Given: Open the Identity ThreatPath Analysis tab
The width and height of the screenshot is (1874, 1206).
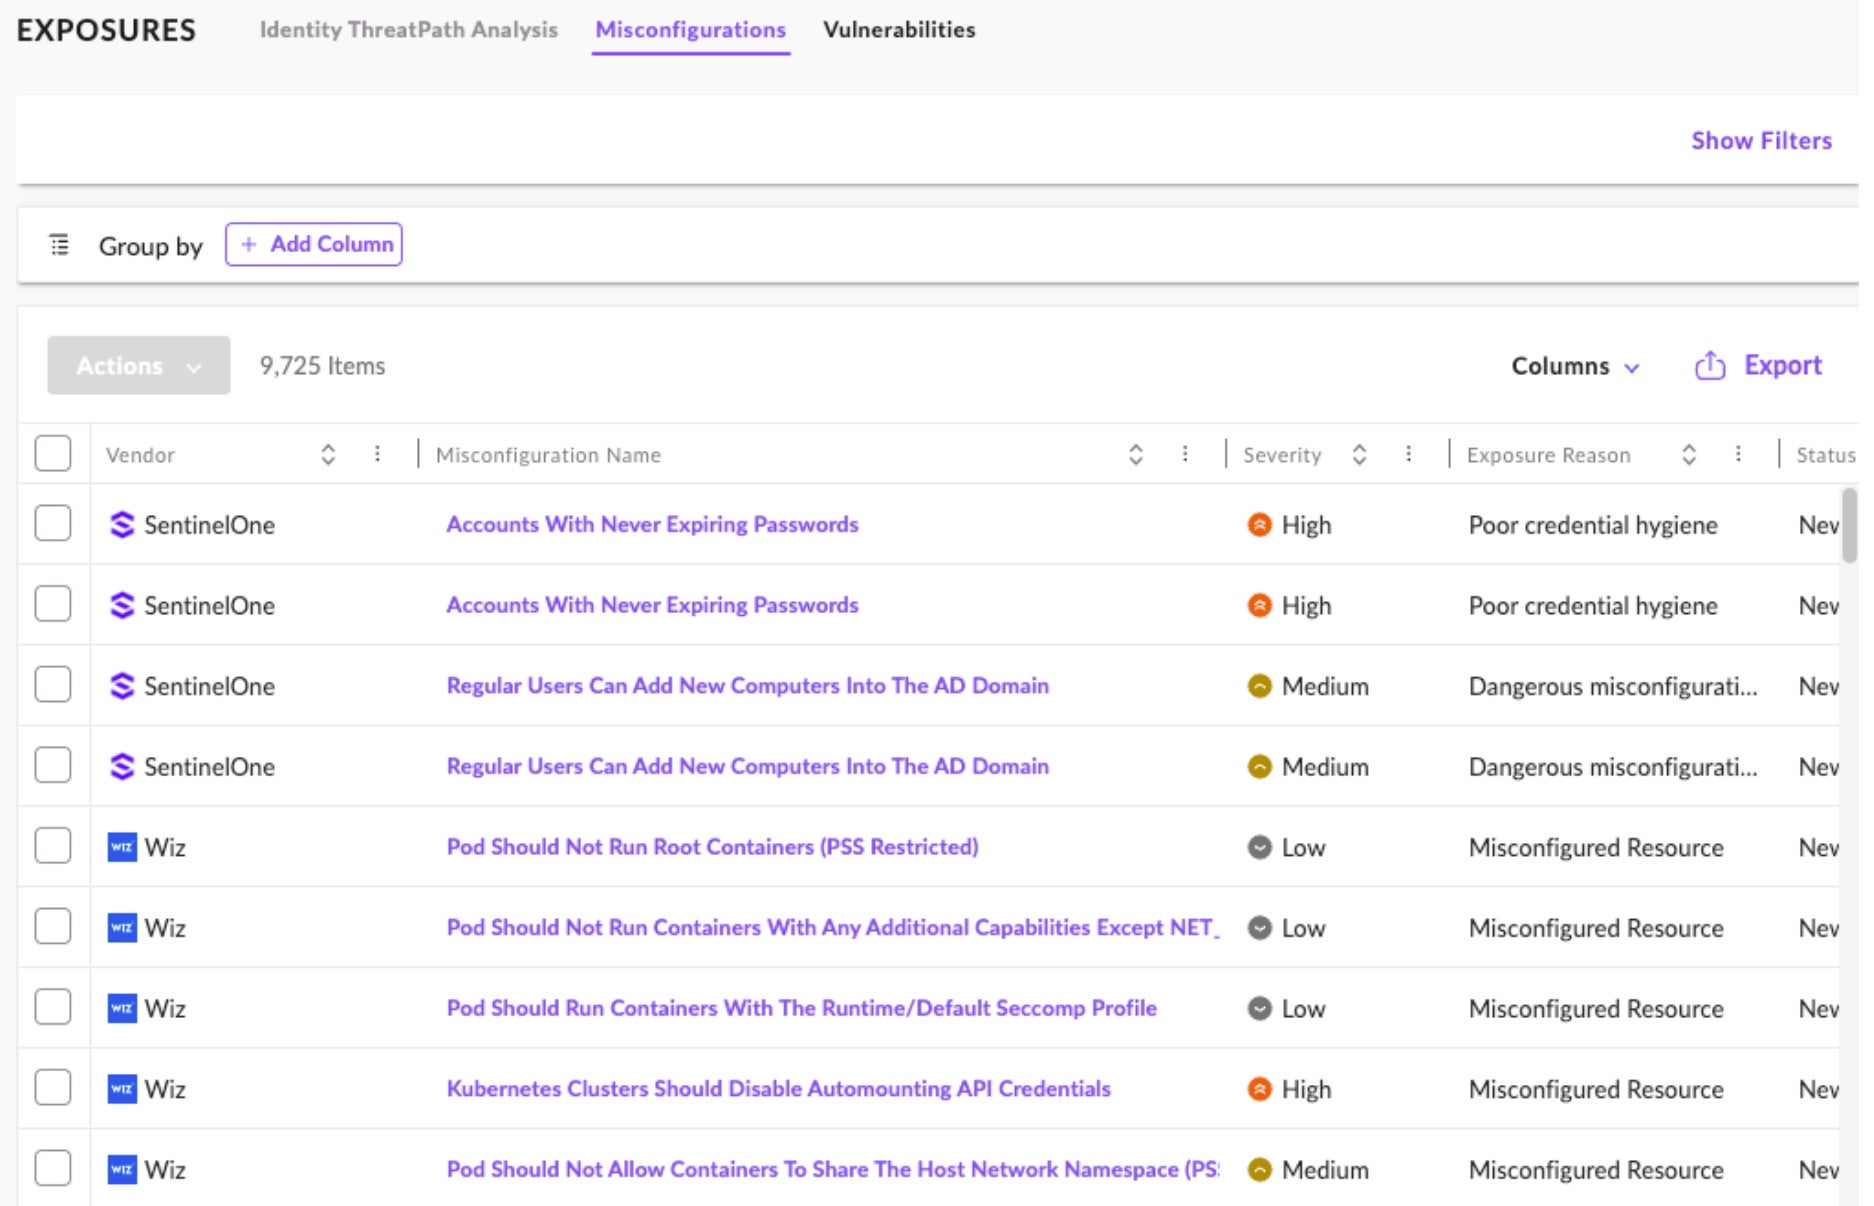Looking at the screenshot, I should pos(408,30).
